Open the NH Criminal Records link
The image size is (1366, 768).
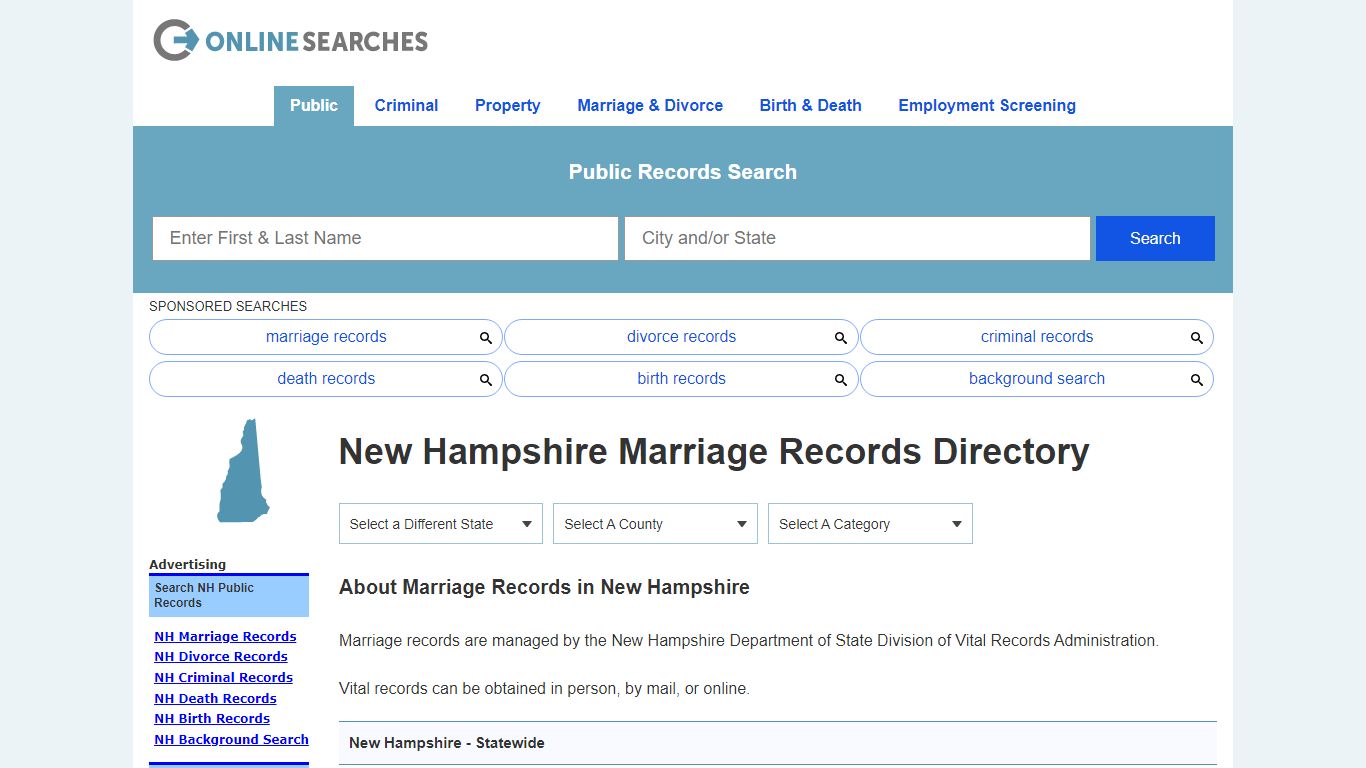click(223, 678)
